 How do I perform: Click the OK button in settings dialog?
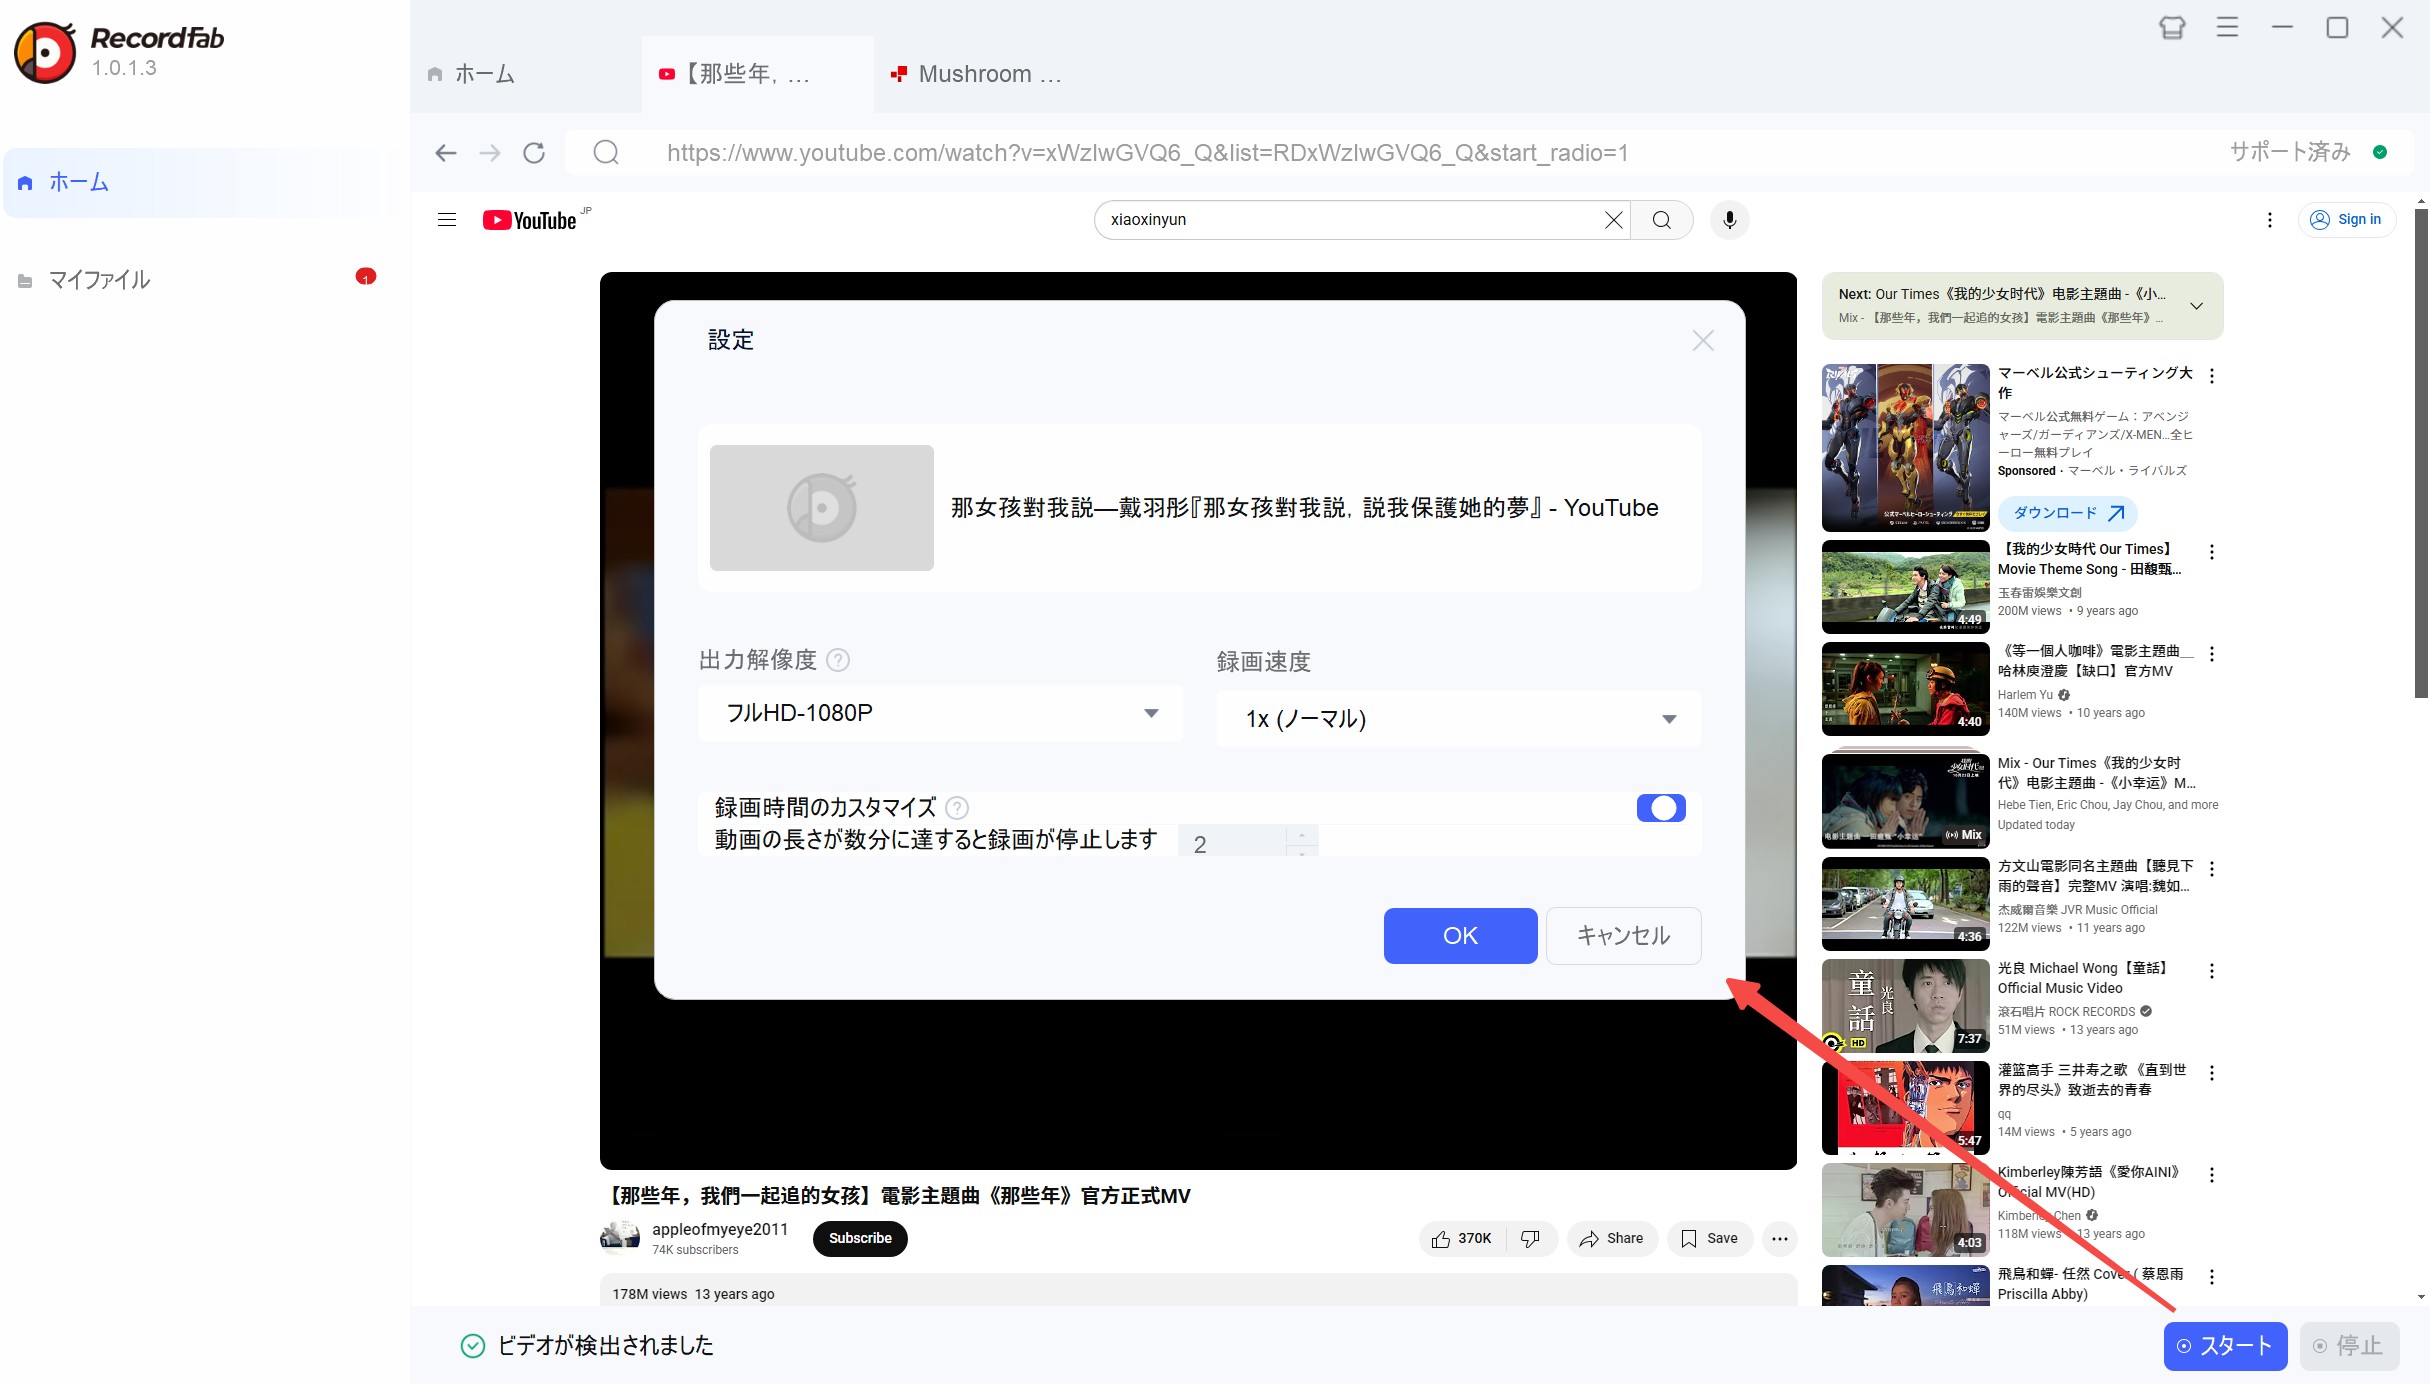click(x=1460, y=935)
